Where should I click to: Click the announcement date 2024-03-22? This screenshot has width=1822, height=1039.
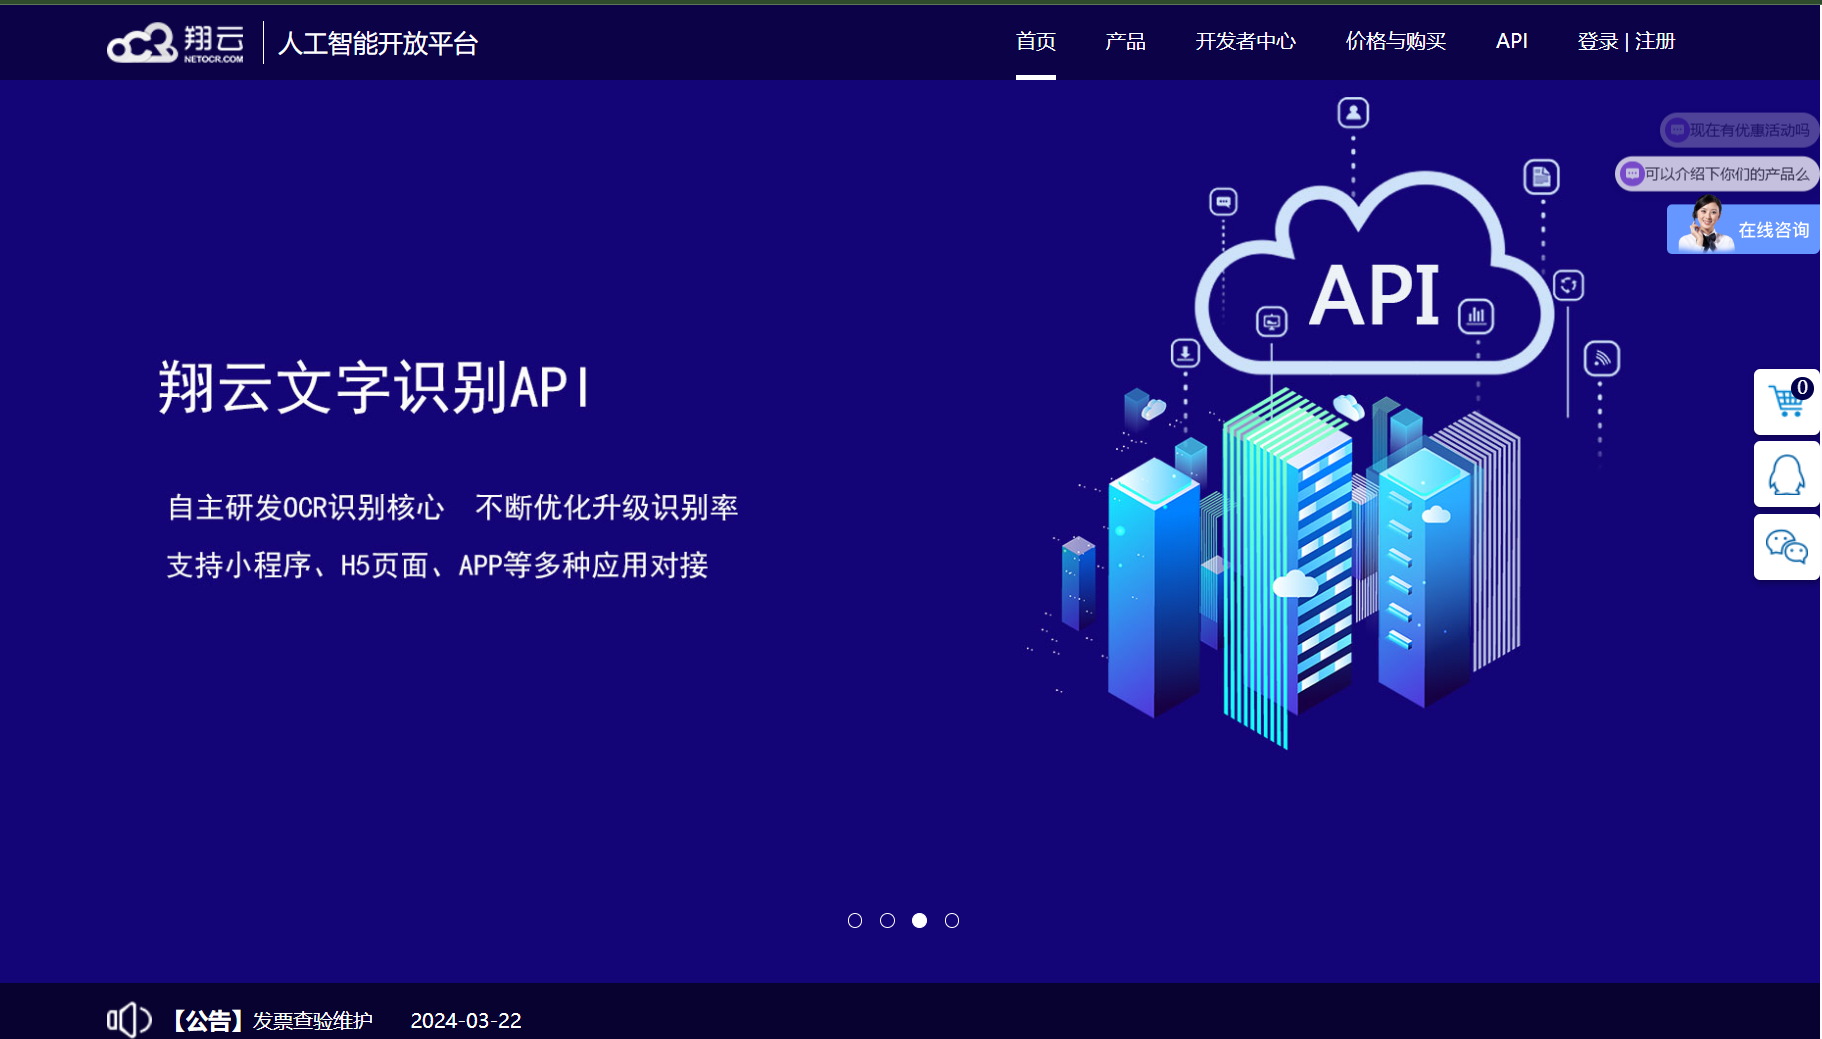point(466,1020)
